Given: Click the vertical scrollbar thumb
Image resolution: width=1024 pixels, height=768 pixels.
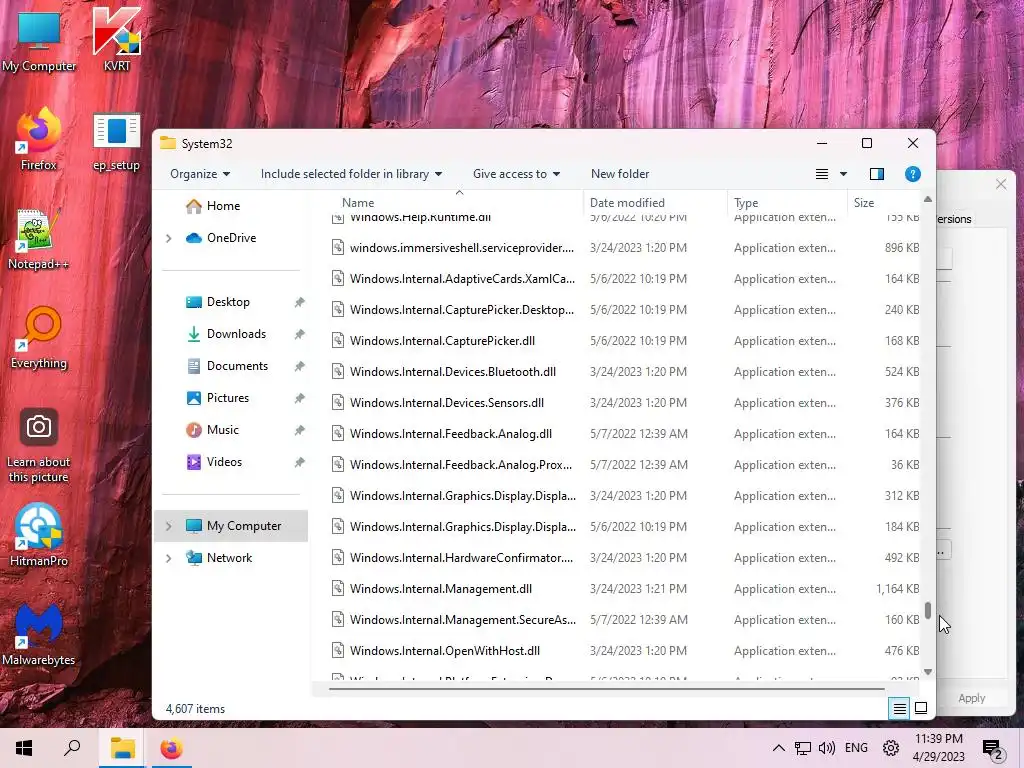Looking at the screenshot, I should (927, 610).
